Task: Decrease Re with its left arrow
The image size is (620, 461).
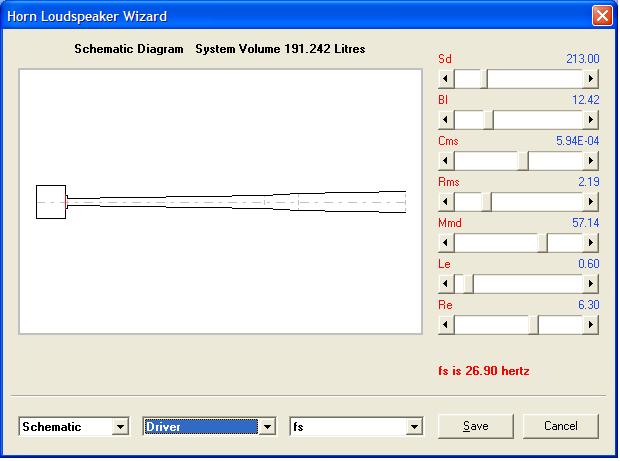Action: tap(446, 325)
